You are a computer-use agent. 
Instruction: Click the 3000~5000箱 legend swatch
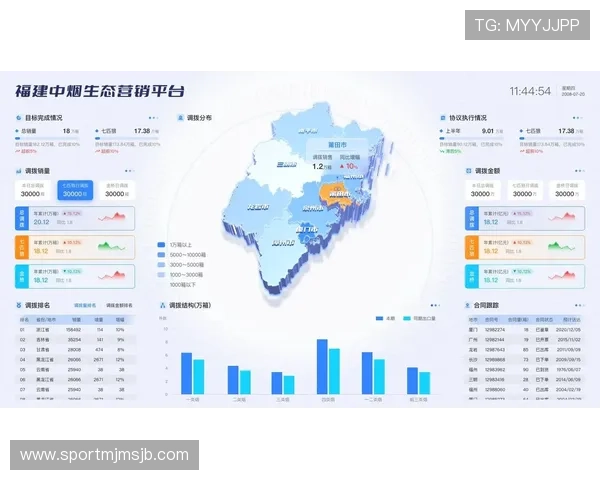click(161, 264)
